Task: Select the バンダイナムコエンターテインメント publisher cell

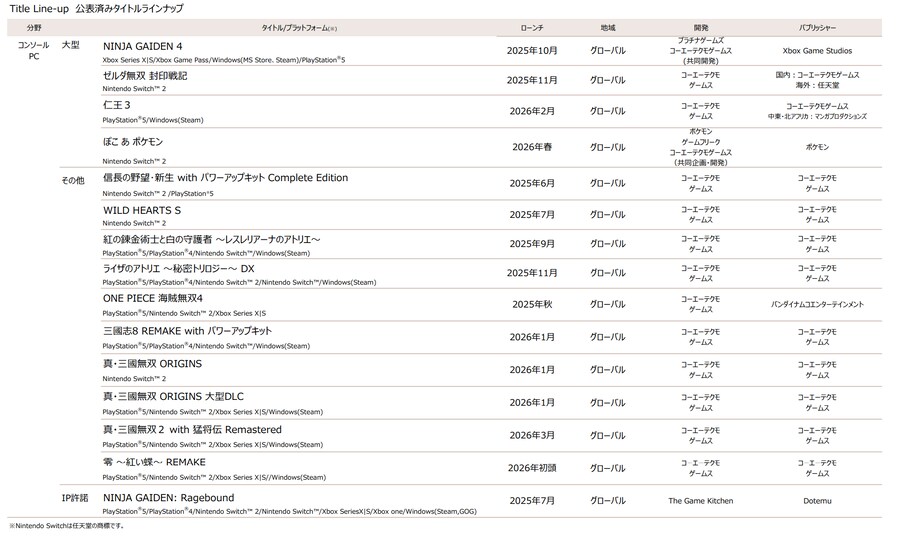Action: (817, 303)
